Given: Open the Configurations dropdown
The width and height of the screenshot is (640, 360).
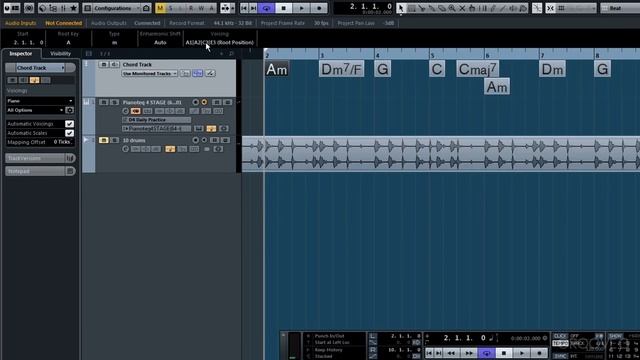Looking at the screenshot, I should click(117, 8).
